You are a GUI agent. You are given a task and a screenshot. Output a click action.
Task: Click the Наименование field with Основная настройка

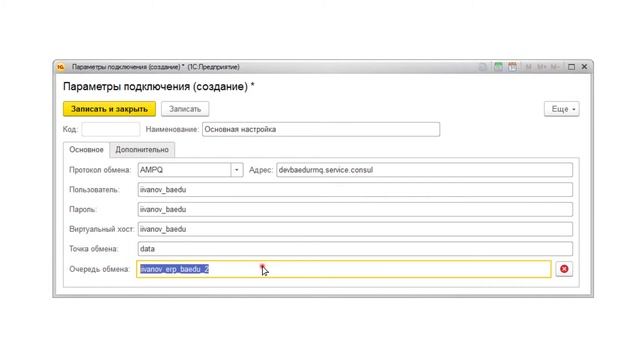click(x=321, y=129)
